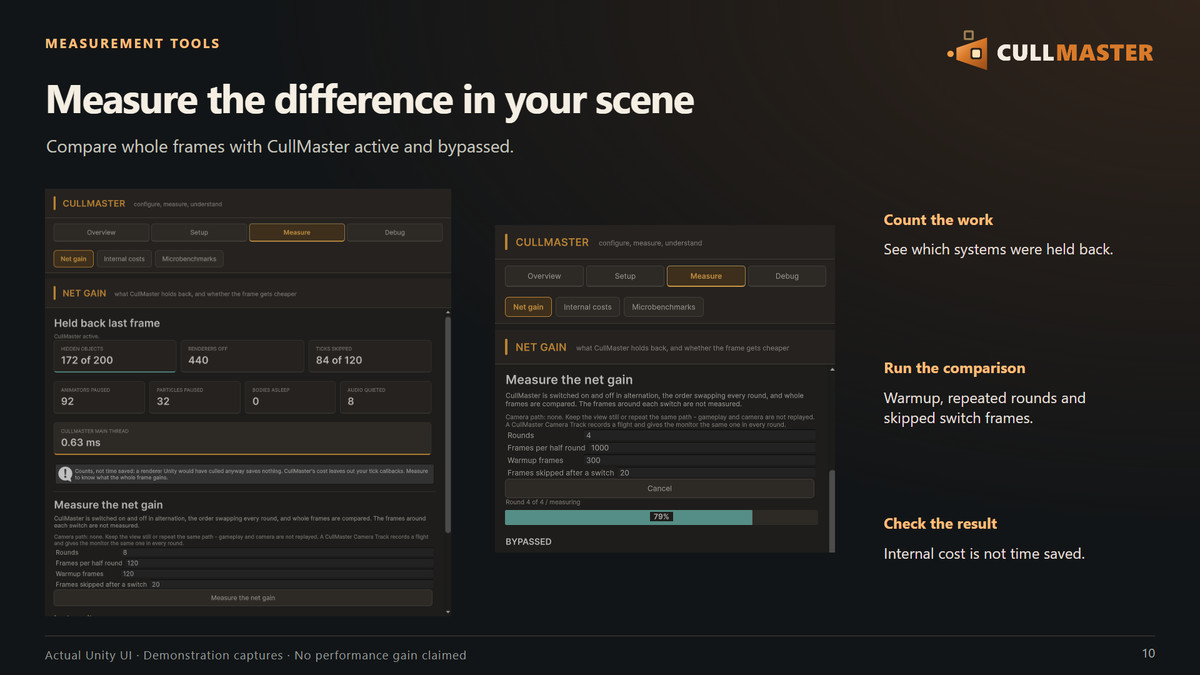Image resolution: width=1200 pixels, height=675 pixels.
Task: Click the Cancel button in the right capture
Action: tap(660, 489)
